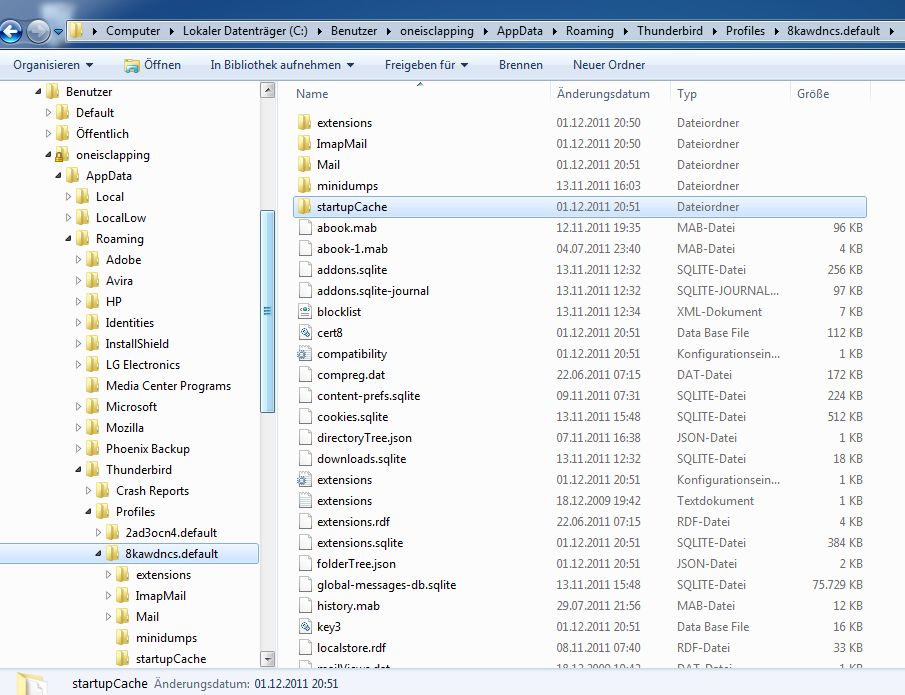905x695 pixels.
Task: Select the compatibility configuration file icon
Action: (x=305, y=354)
